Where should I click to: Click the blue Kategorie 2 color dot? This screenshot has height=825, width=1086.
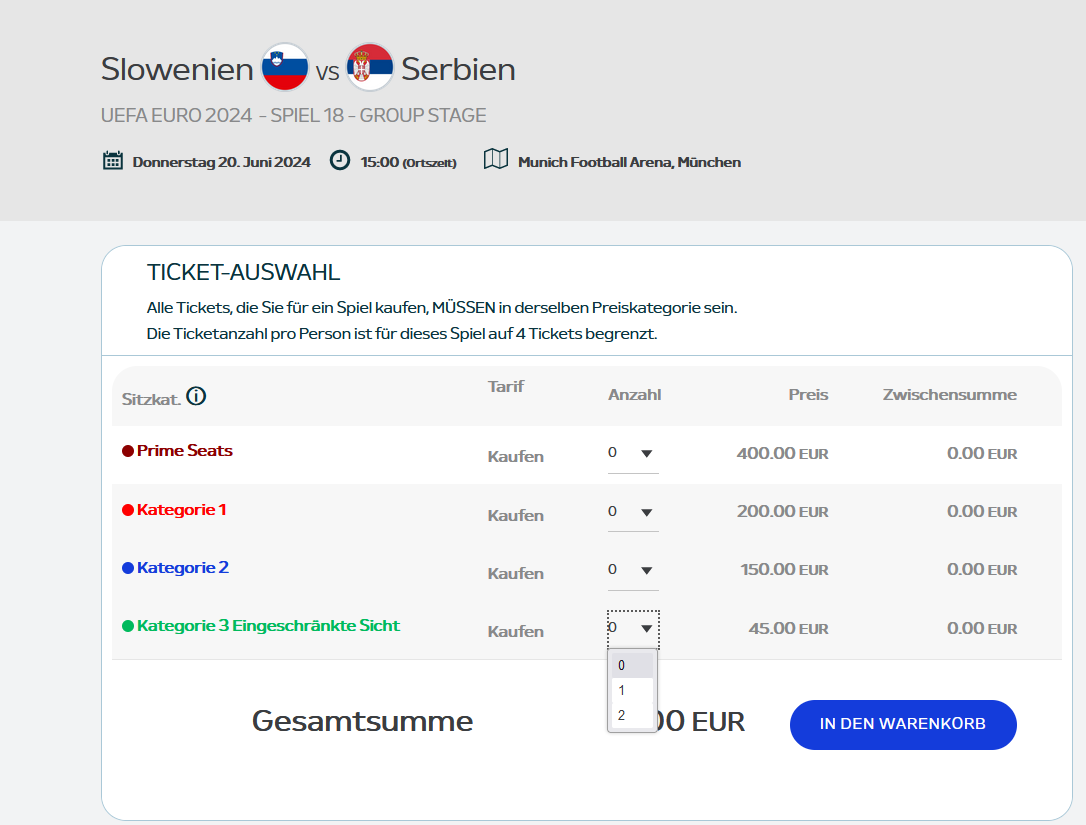click(128, 568)
